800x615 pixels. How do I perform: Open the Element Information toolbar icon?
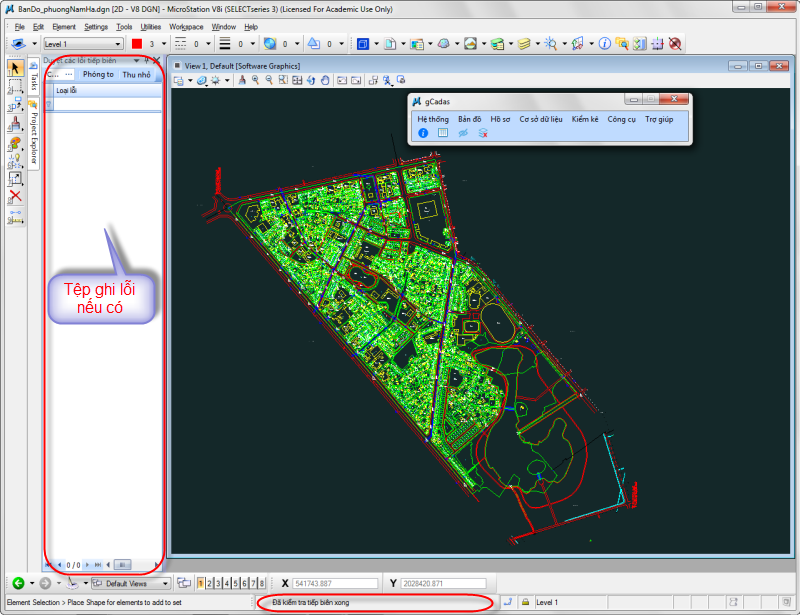604,44
